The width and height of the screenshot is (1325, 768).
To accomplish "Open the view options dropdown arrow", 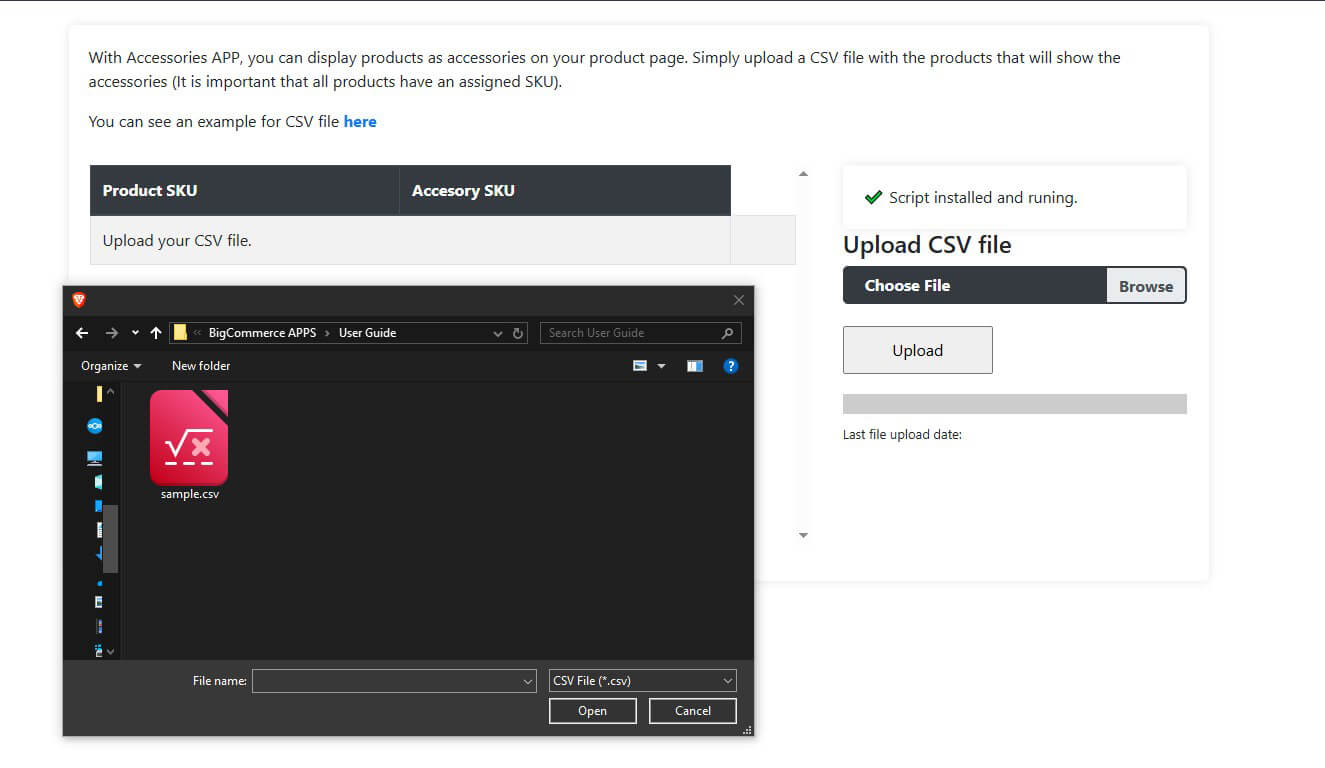I will pyautogui.click(x=661, y=366).
